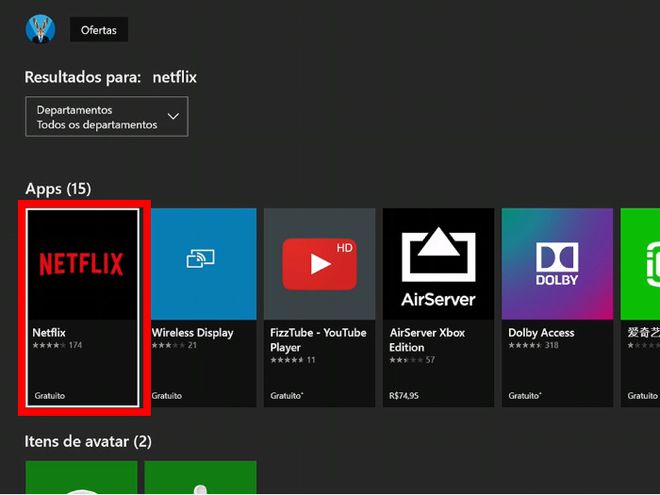This screenshot has width=660, height=495.
Task: Click AirServer Xbox Edition title text
Action: pyautogui.click(x=427, y=340)
